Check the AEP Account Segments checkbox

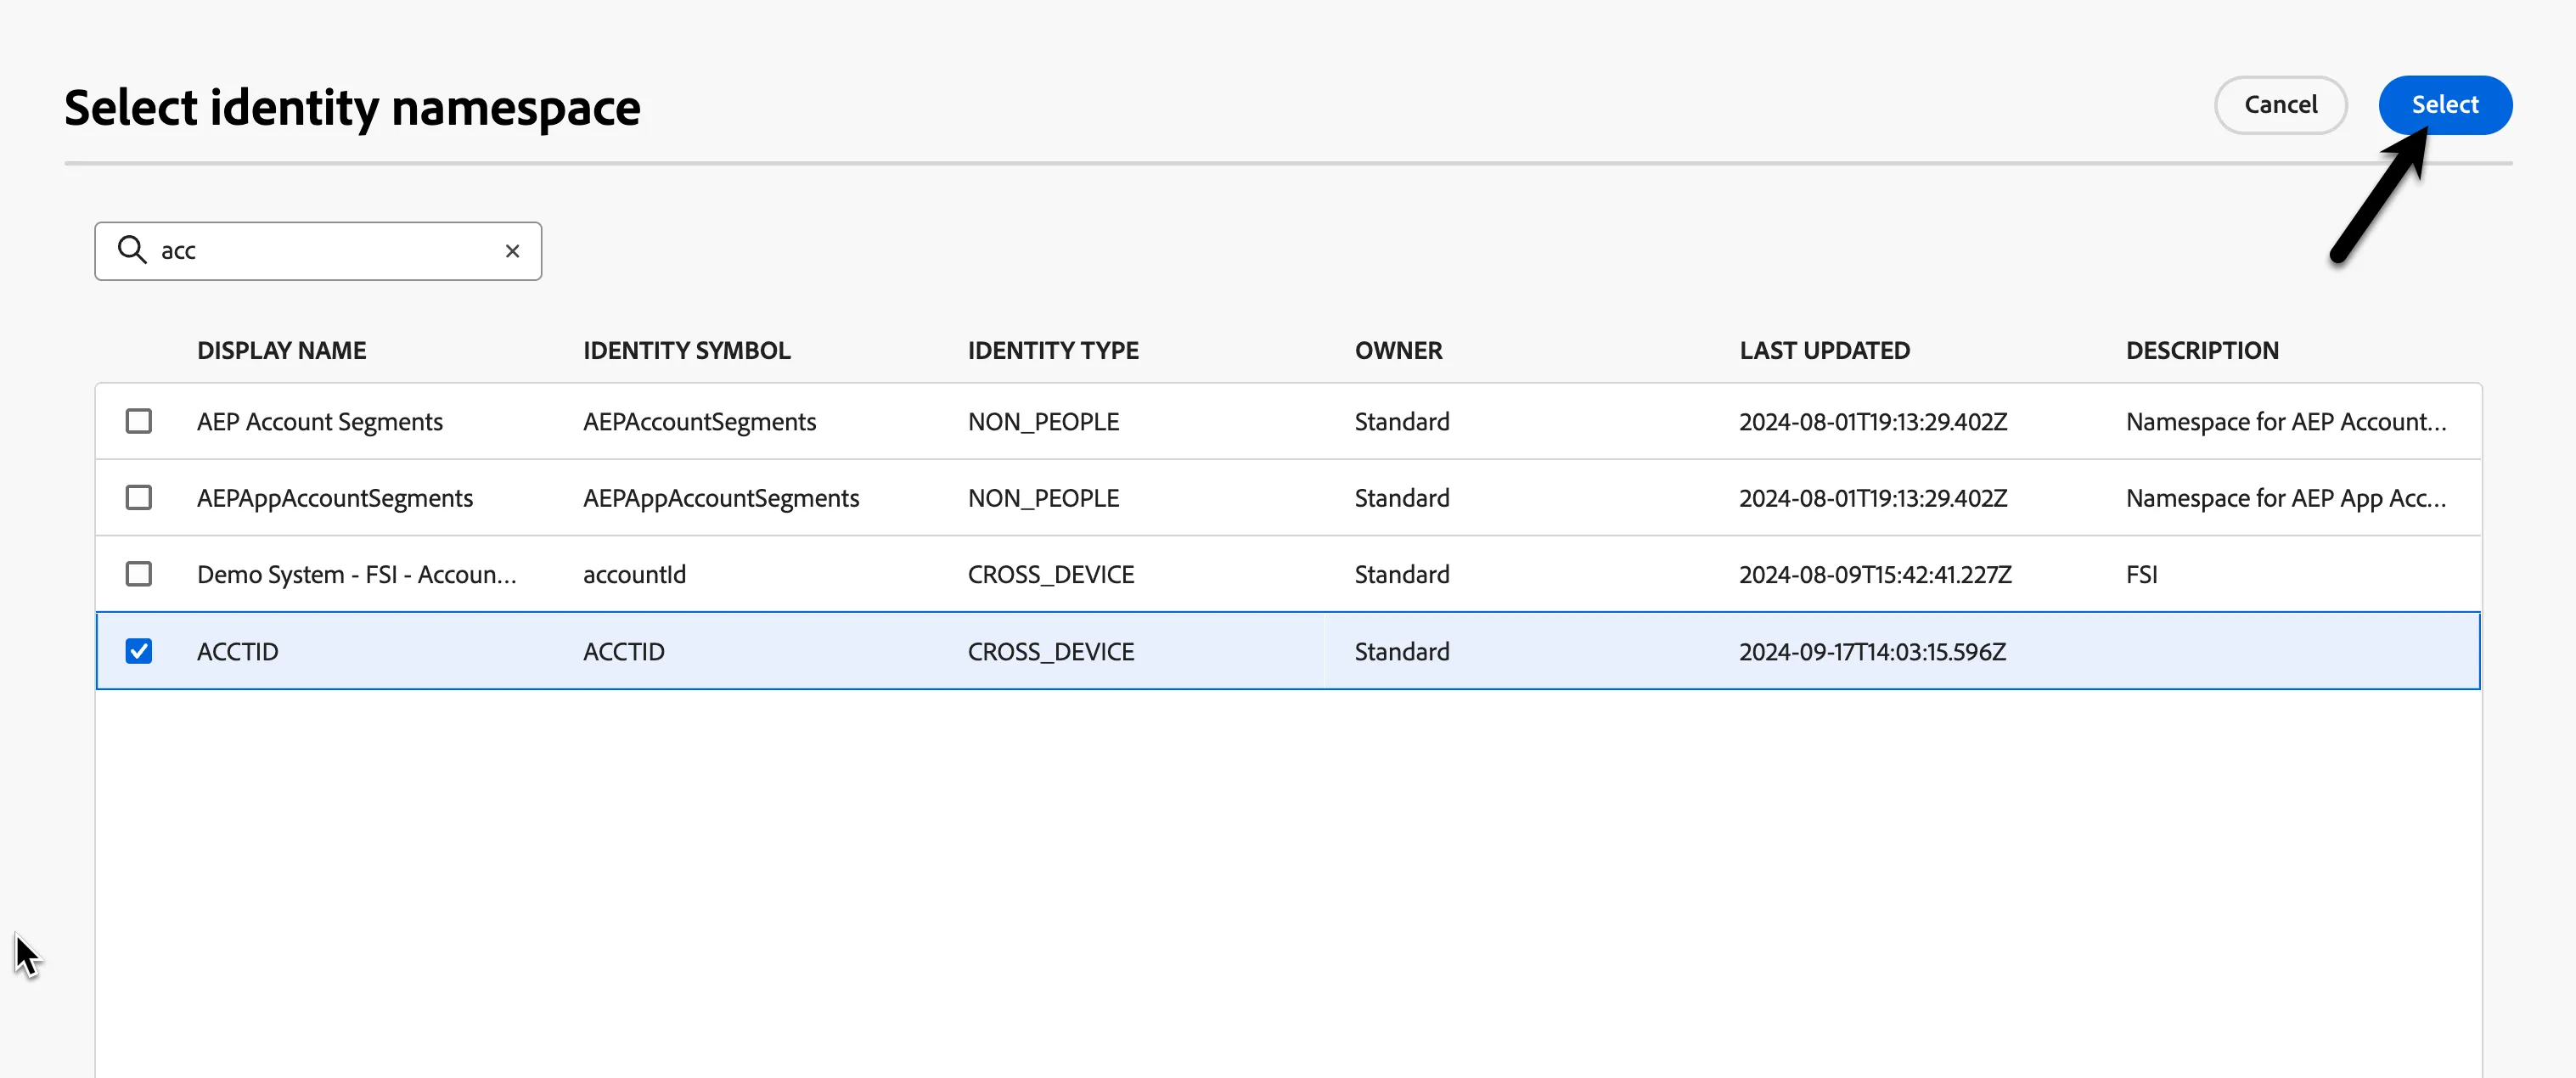pyautogui.click(x=139, y=421)
